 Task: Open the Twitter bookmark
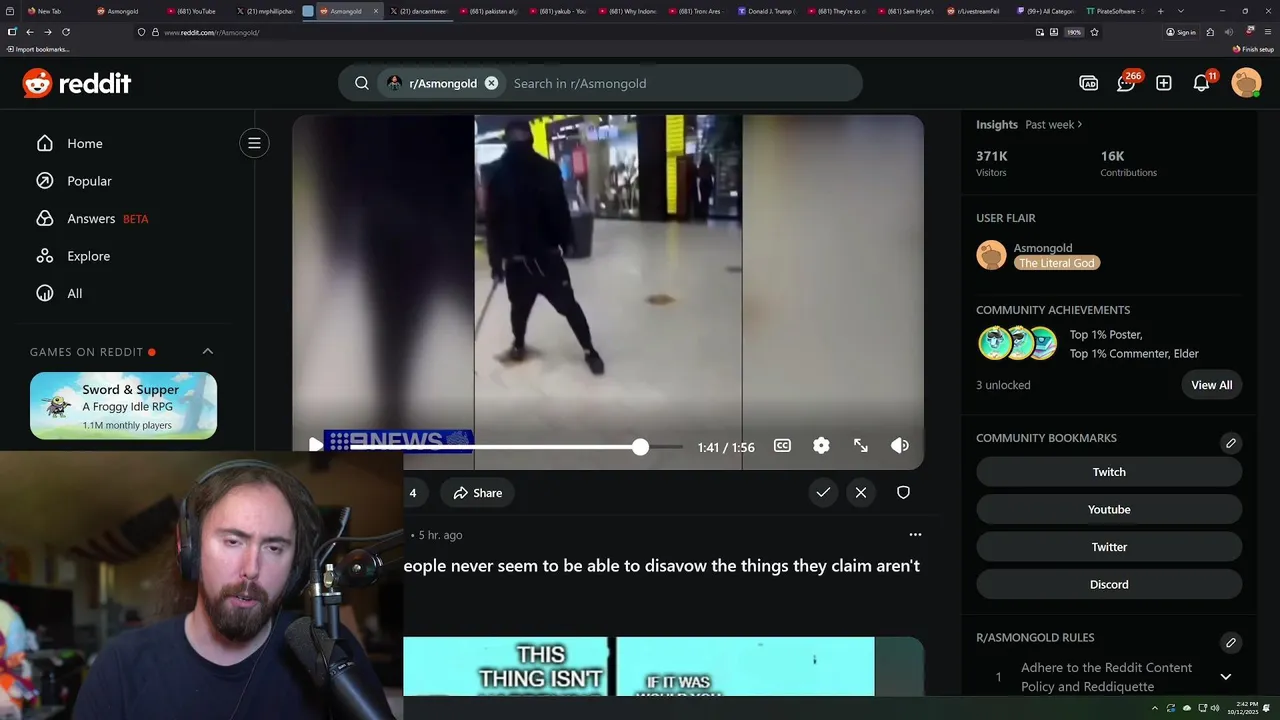pyautogui.click(x=1109, y=547)
